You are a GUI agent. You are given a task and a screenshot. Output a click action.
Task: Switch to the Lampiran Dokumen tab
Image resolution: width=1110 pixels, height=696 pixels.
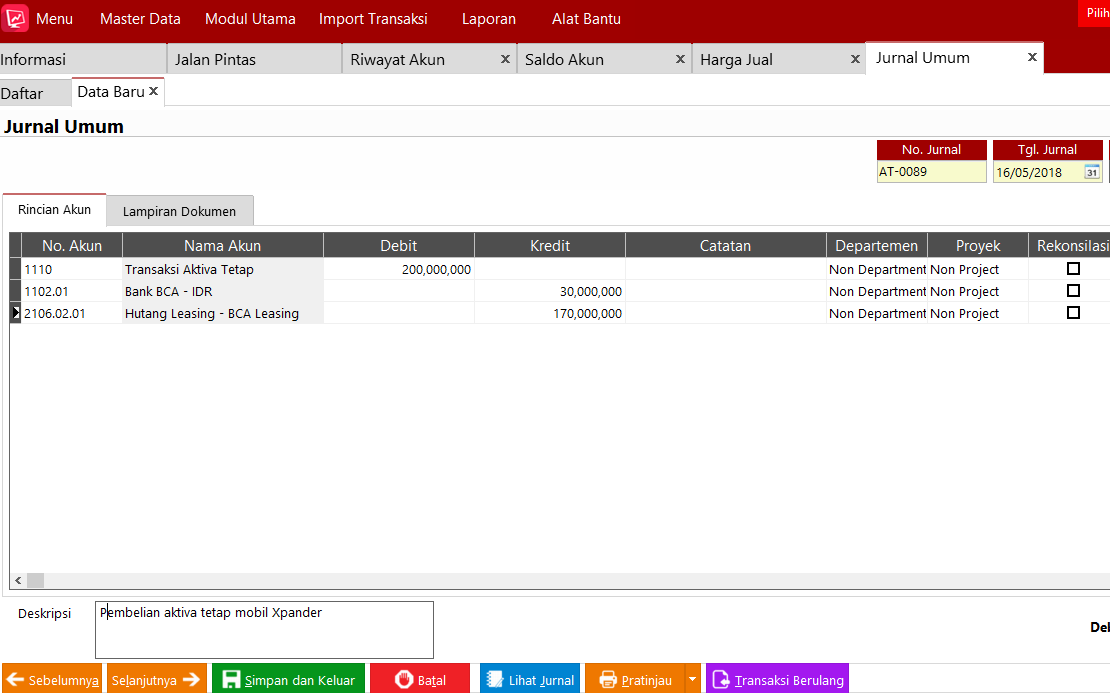click(x=179, y=211)
